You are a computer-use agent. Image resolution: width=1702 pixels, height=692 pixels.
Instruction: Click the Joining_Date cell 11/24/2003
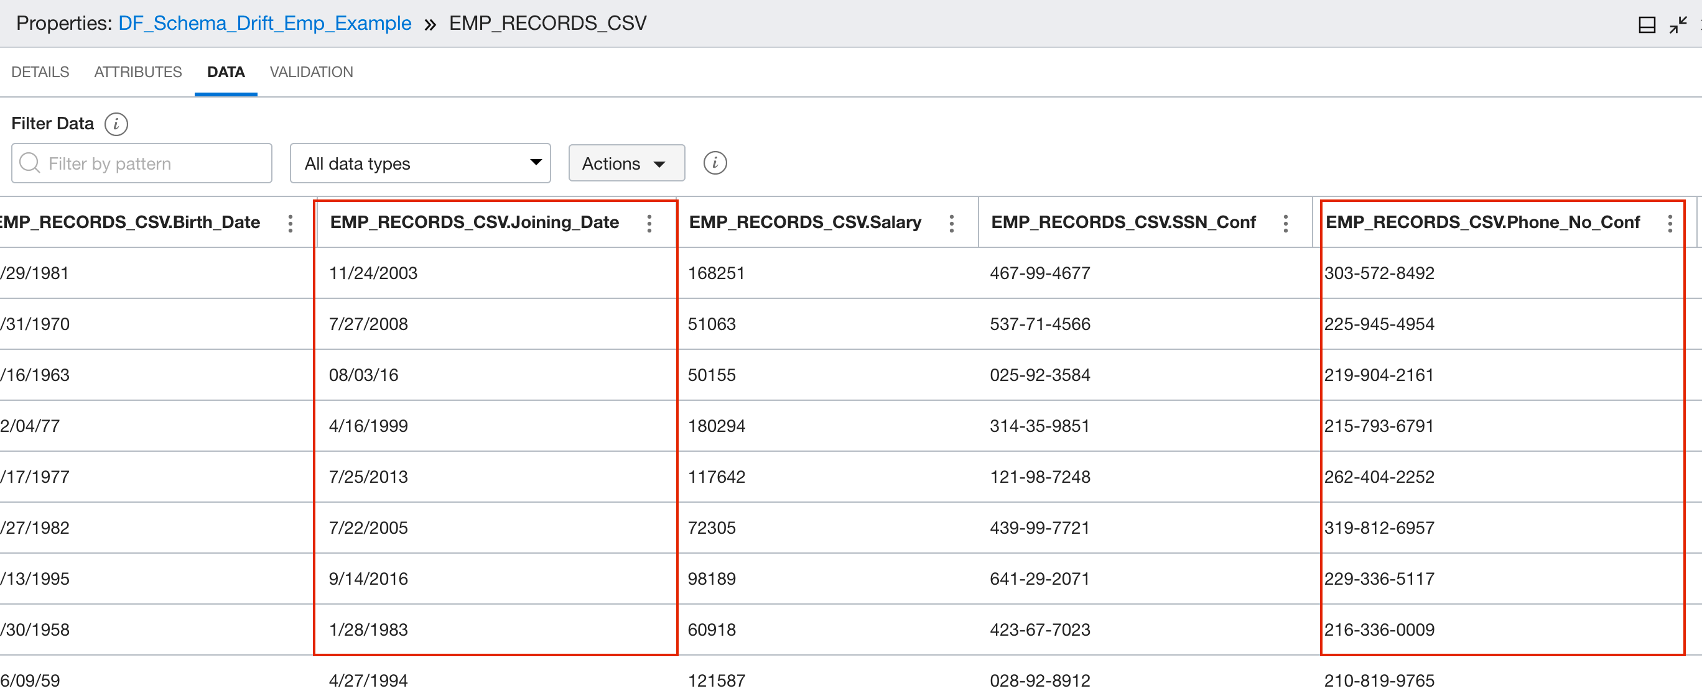point(373,273)
